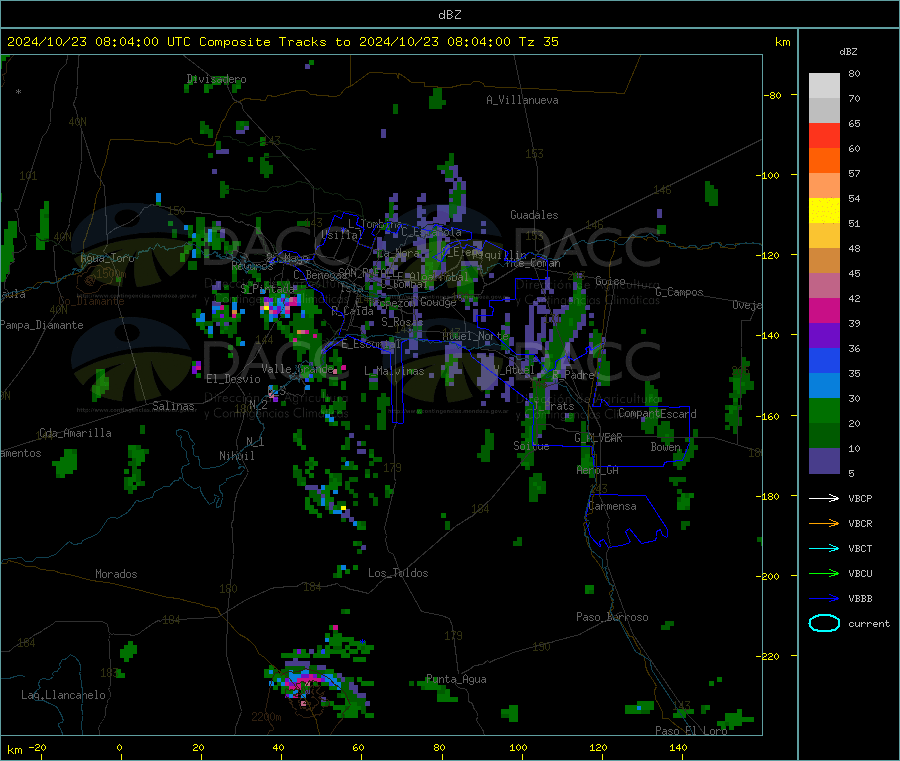Click the Salinas location label

tap(173, 406)
